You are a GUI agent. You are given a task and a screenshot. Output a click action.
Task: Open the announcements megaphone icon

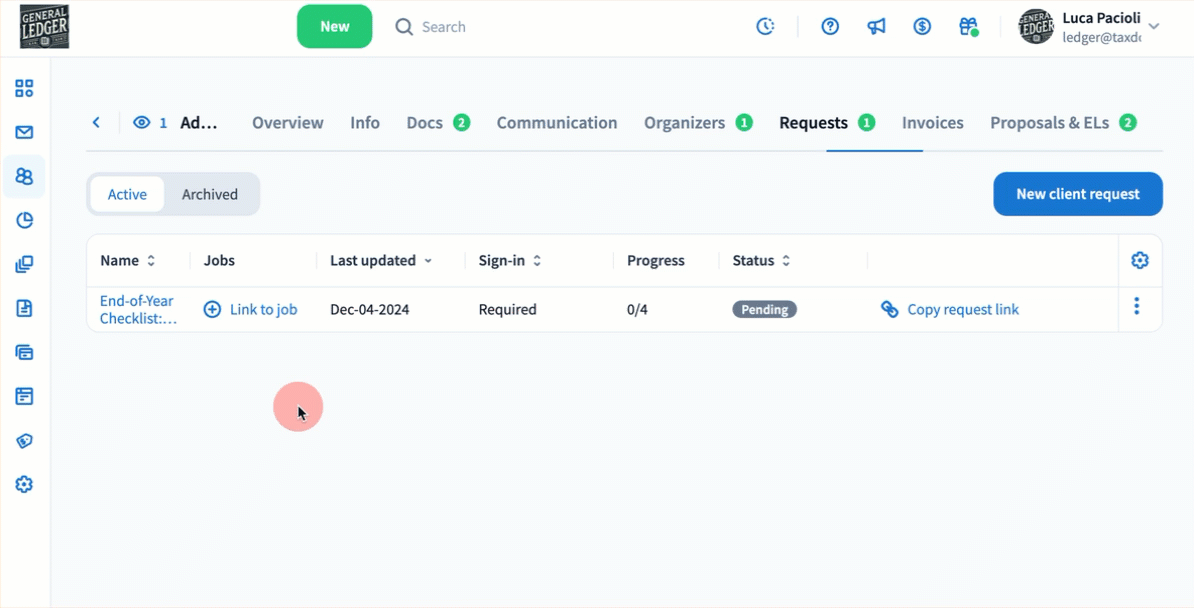[x=876, y=27]
